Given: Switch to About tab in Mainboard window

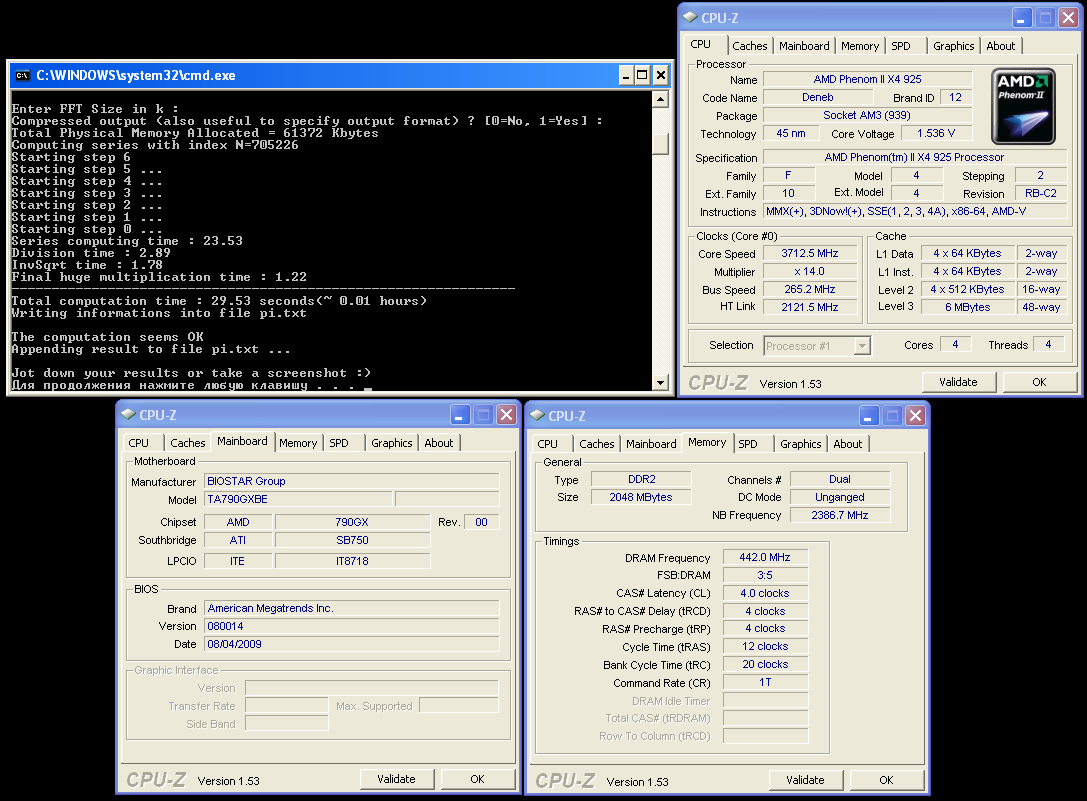Looking at the screenshot, I should (439, 443).
